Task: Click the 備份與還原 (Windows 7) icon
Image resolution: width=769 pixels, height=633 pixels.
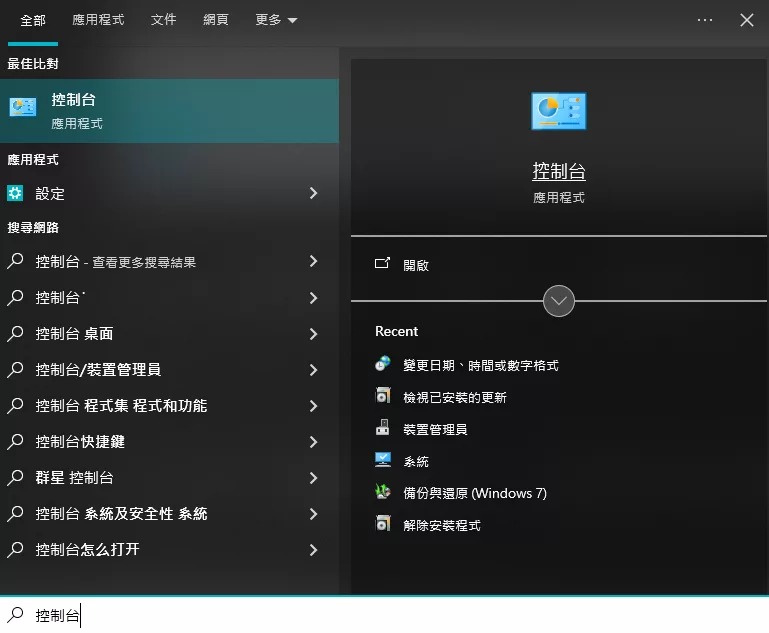Action: pyautogui.click(x=383, y=493)
